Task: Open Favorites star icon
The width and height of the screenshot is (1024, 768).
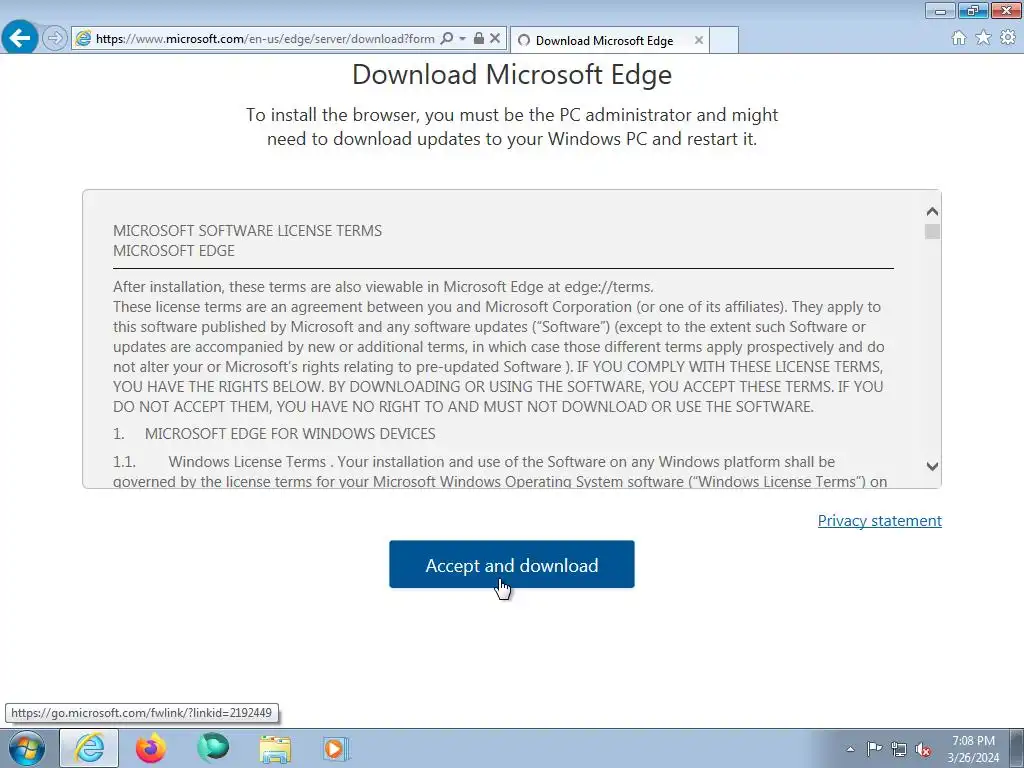Action: click(983, 38)
